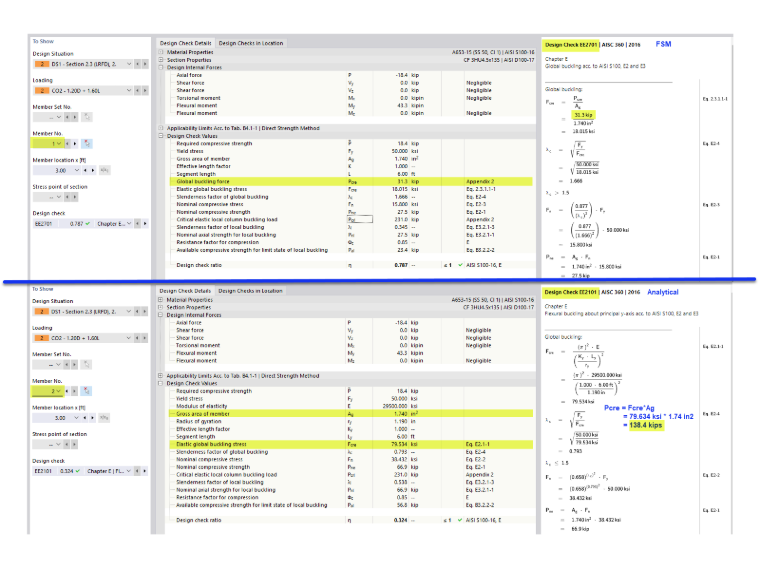
Task: Expand Section Properties in Analytical panel
Action: point(160,307)
